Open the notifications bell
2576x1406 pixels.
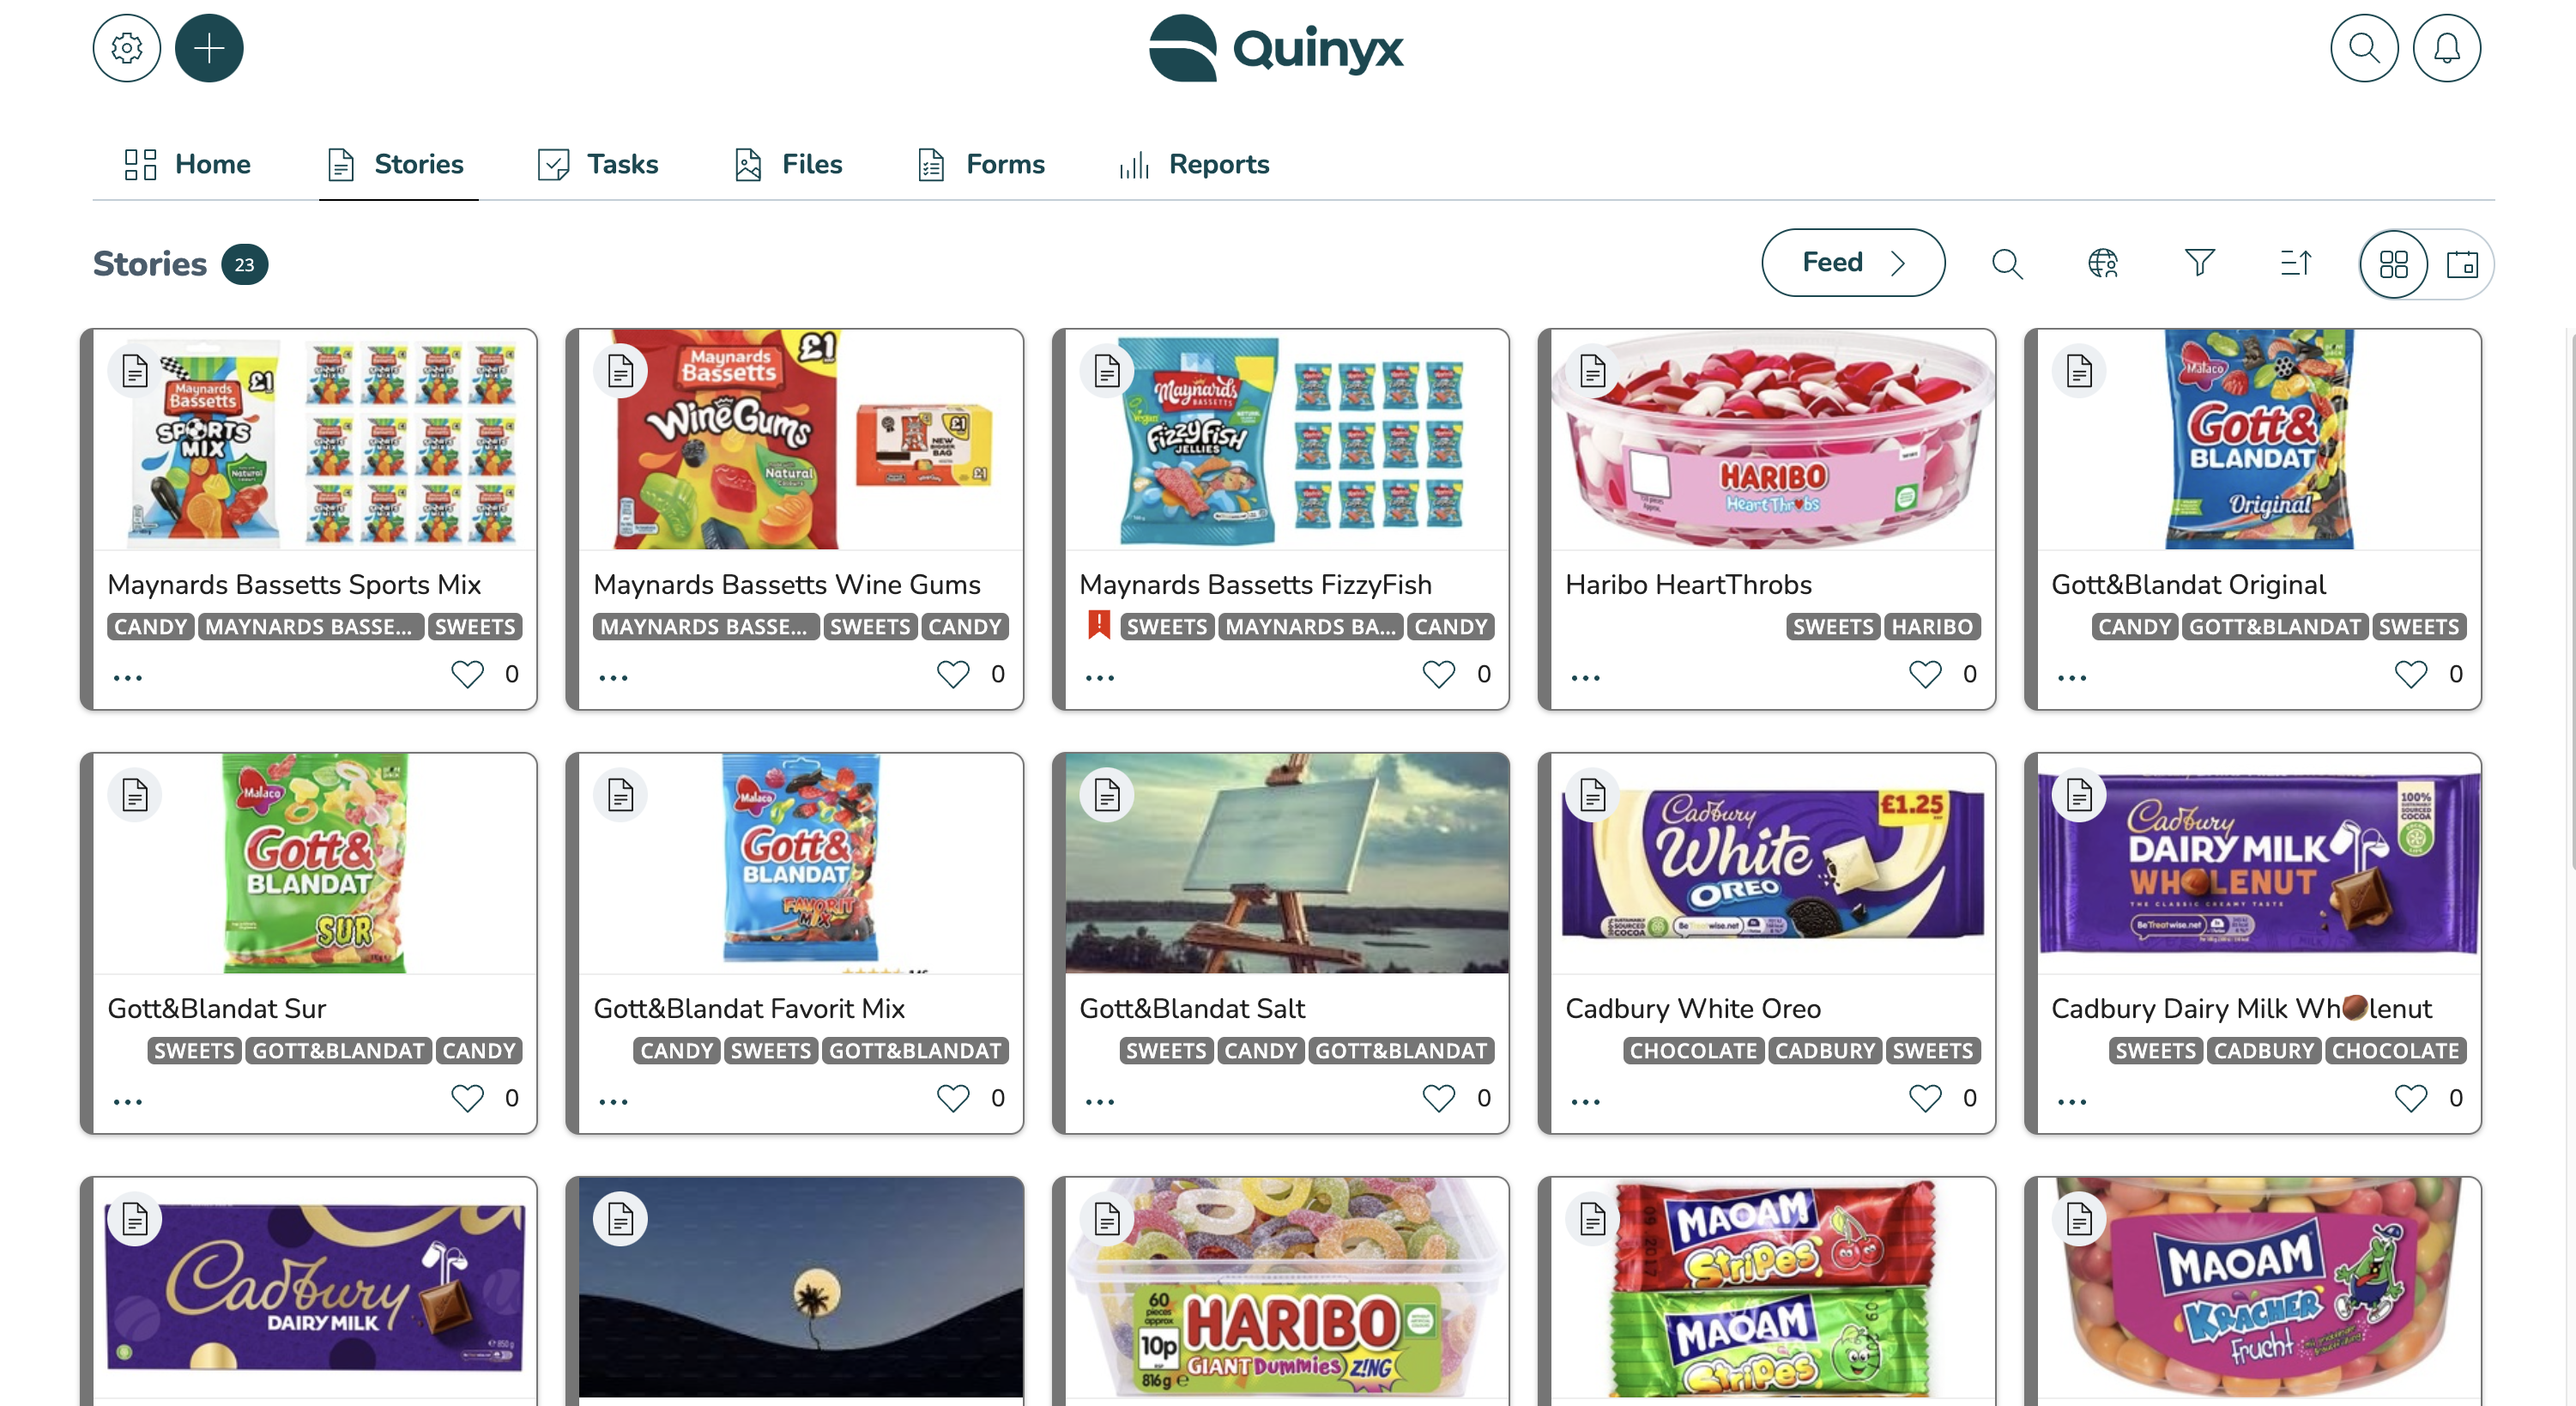(2446, 48)
